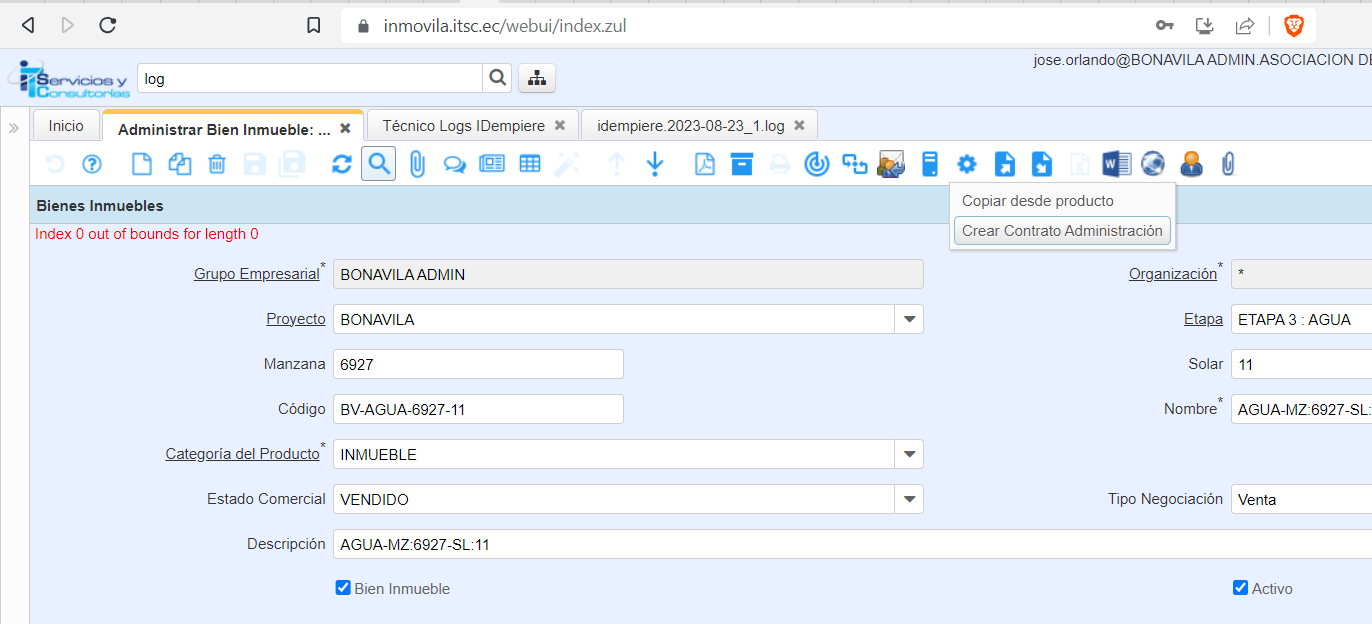Refresh the record with the circular arrows icon
Image resolution: width=1372 pixels, height=624 pixels.
(x=342, y=164)
